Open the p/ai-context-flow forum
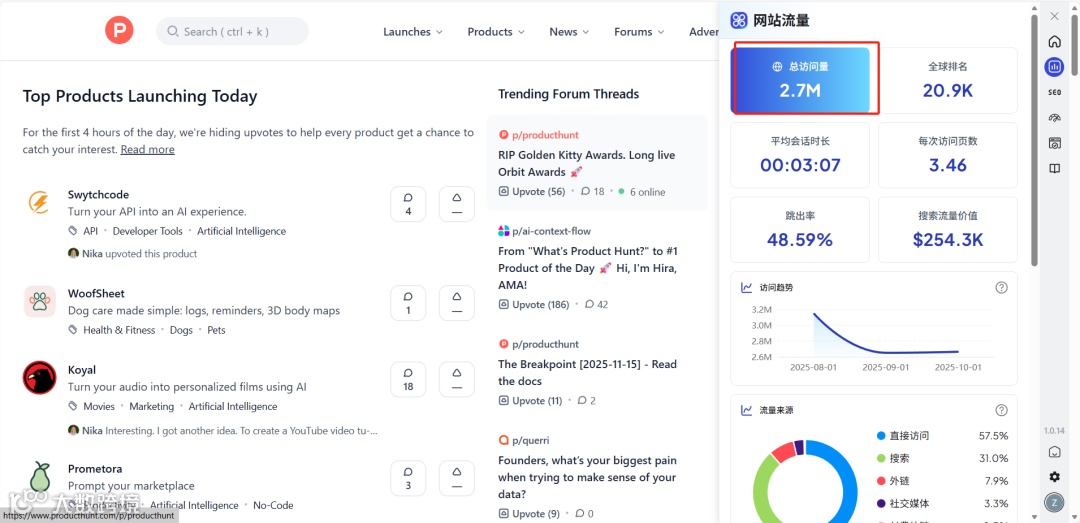Viewport: 1080px width, 523px height. (x=551, y=231)
